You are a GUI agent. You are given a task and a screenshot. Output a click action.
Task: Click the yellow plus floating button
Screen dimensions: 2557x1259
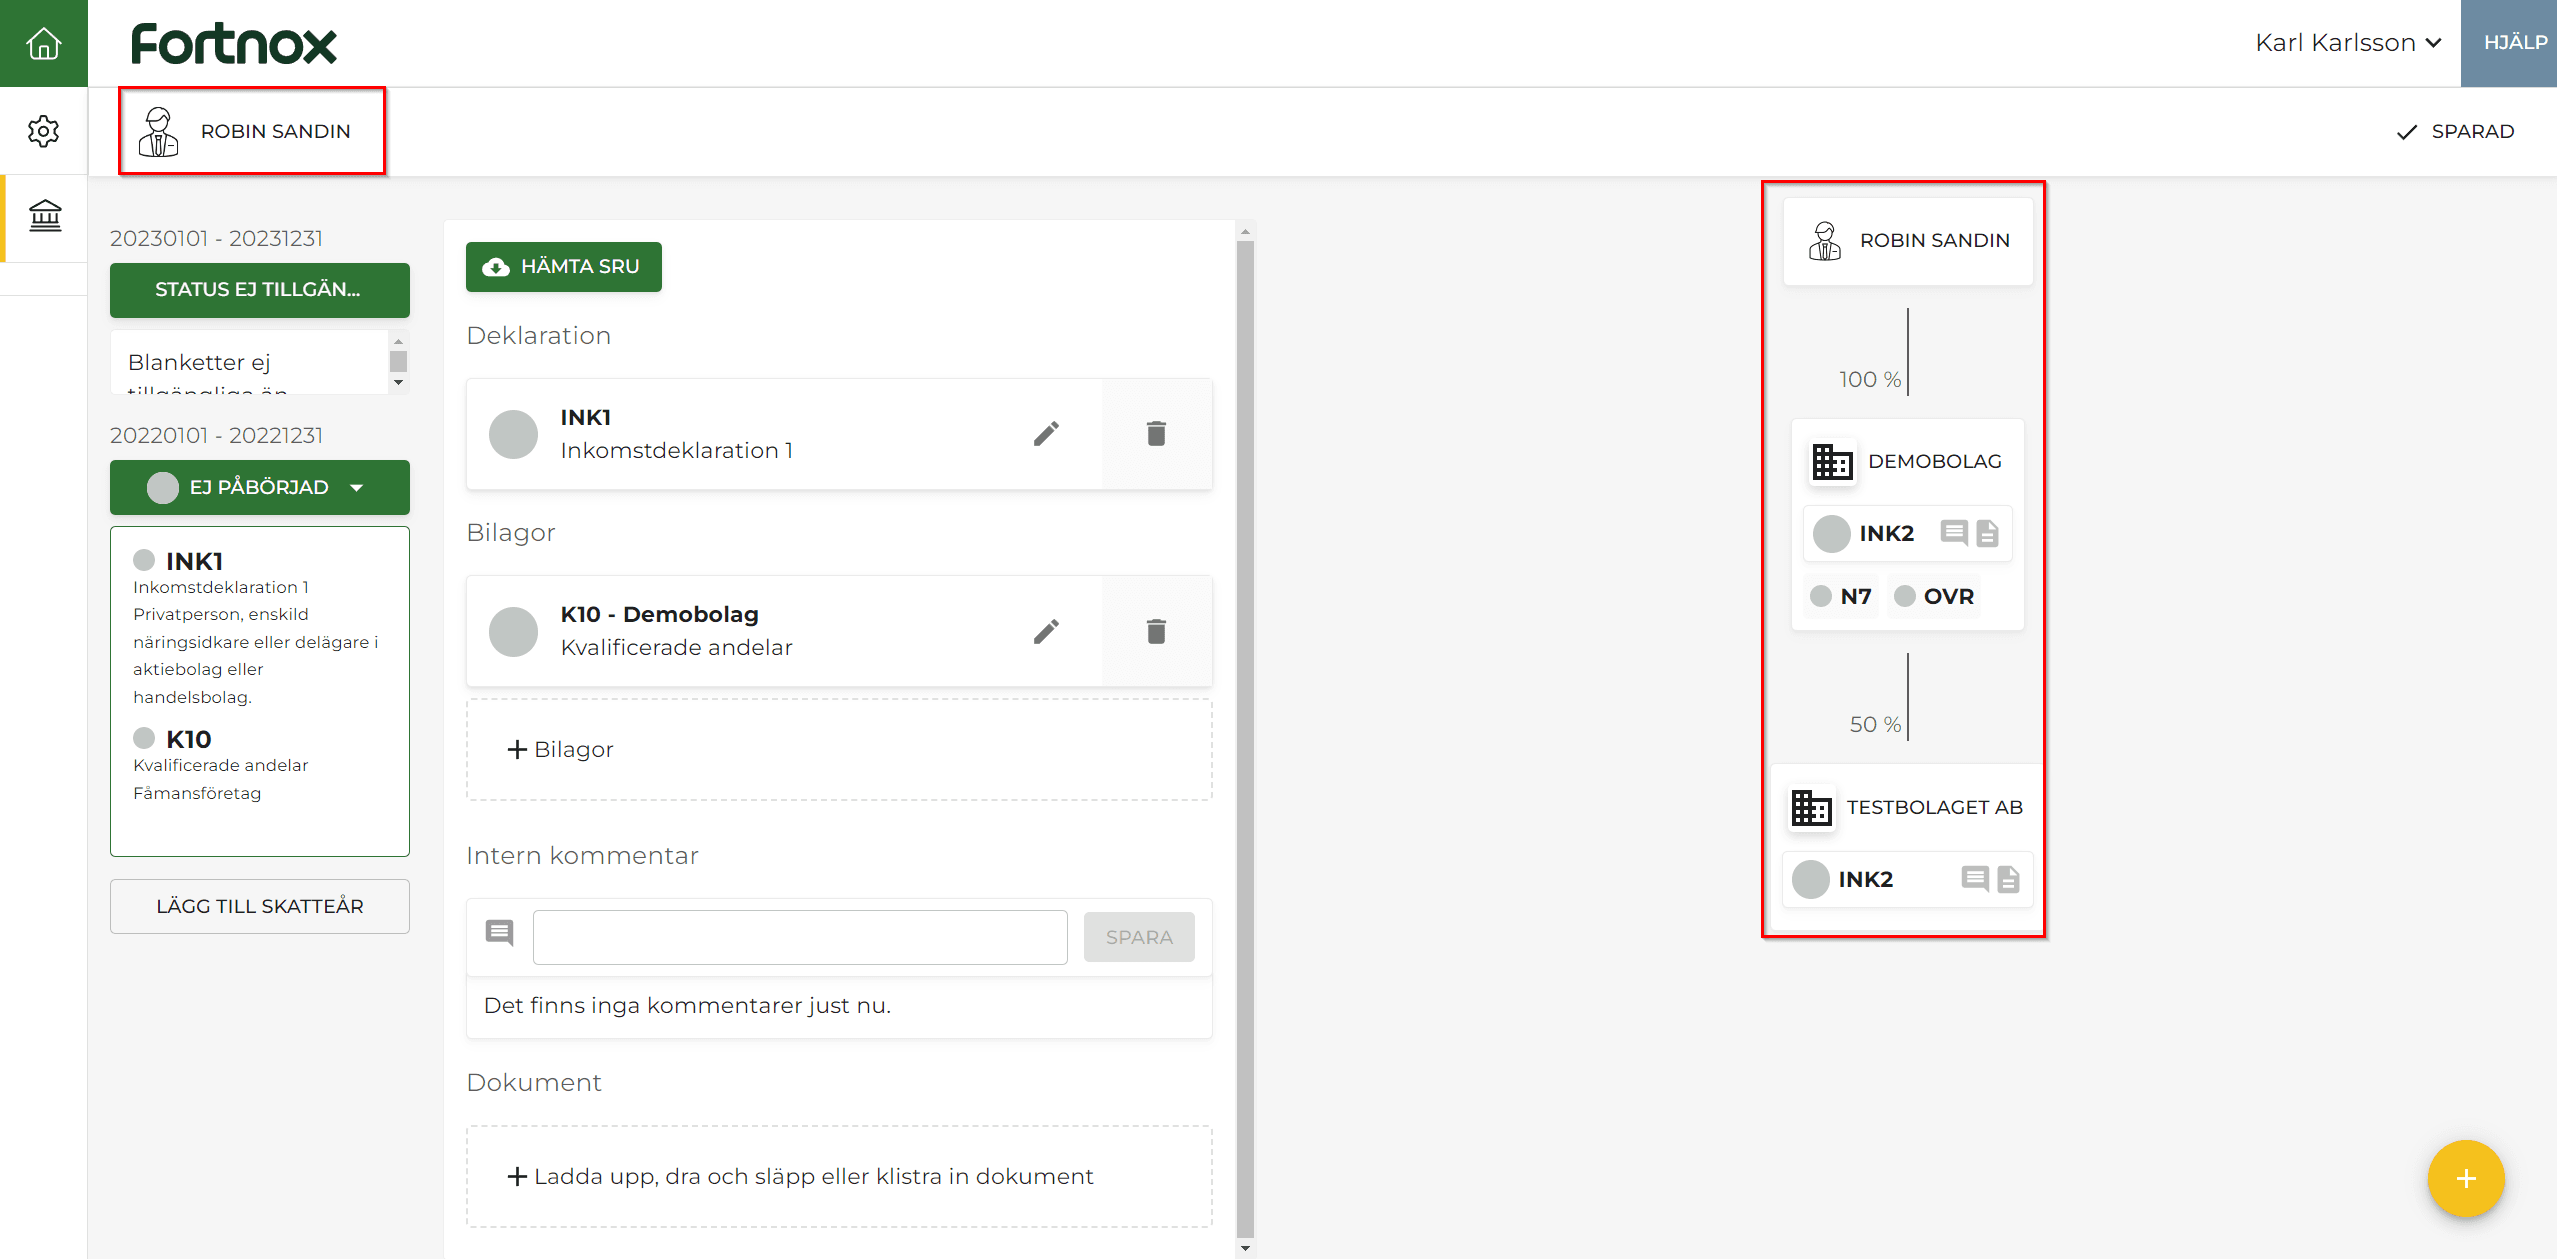[x=2466, y=1178]
